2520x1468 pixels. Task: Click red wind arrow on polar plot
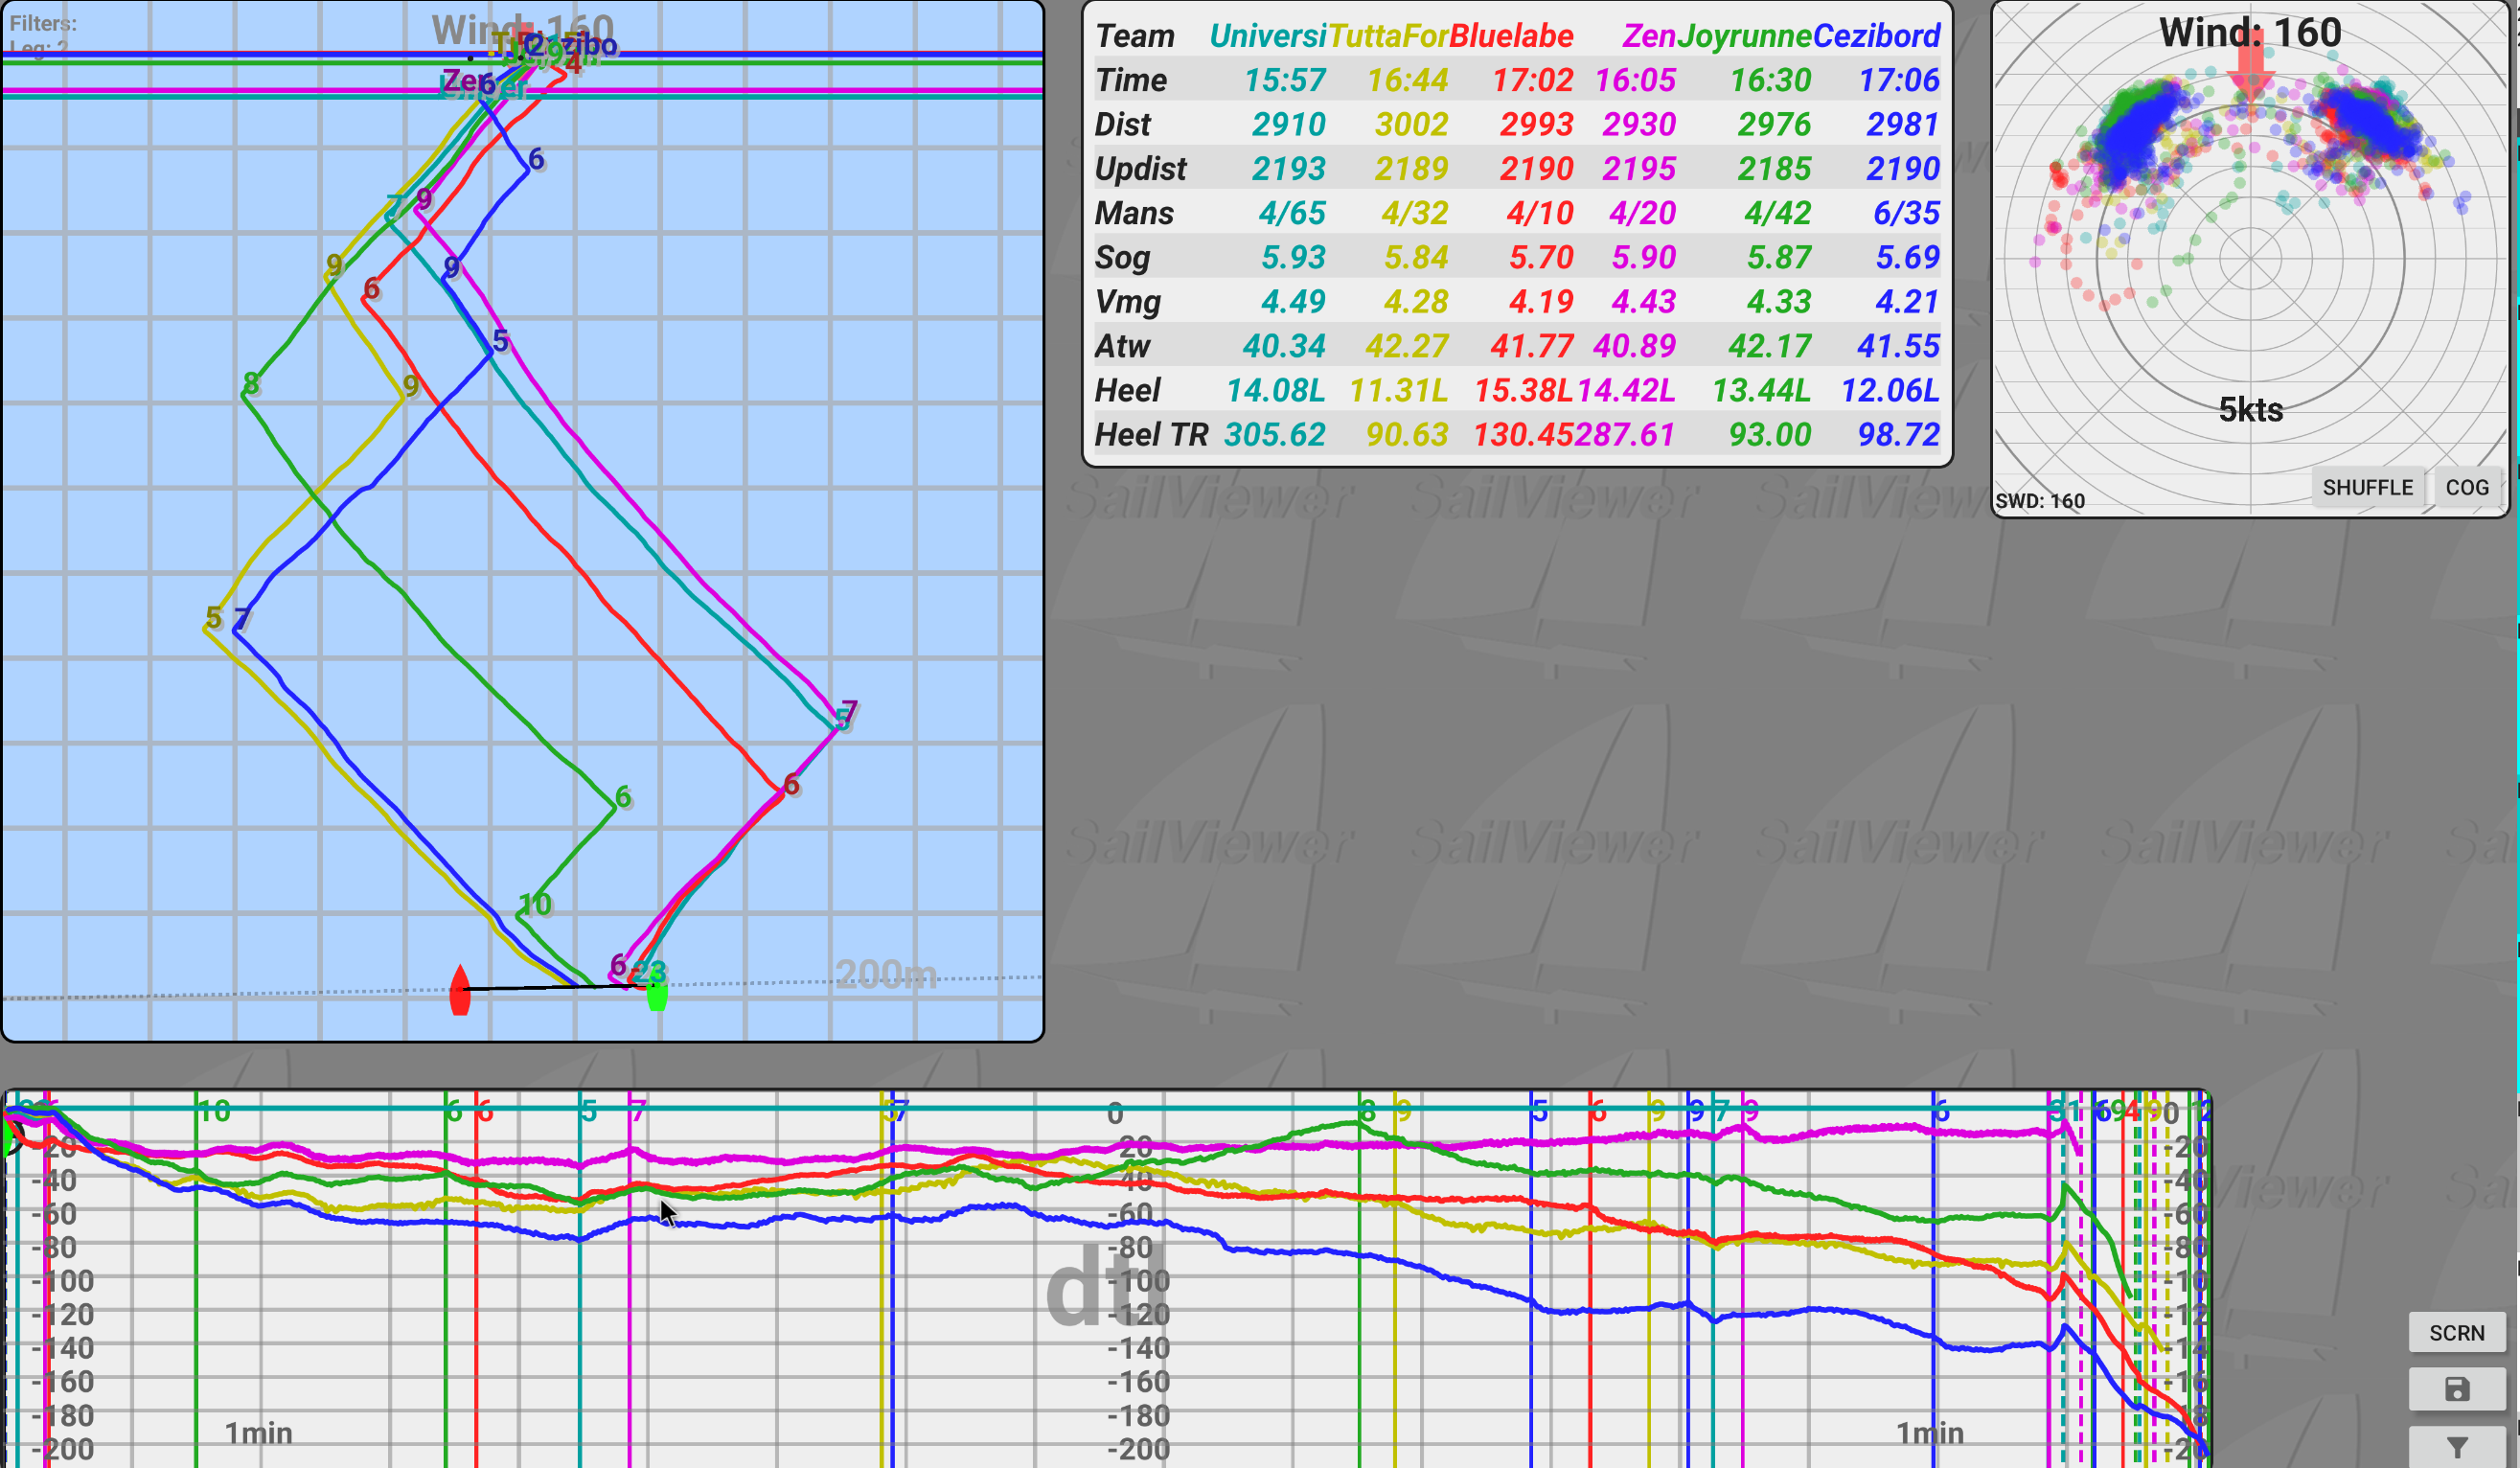click(x=2250, y=68)
